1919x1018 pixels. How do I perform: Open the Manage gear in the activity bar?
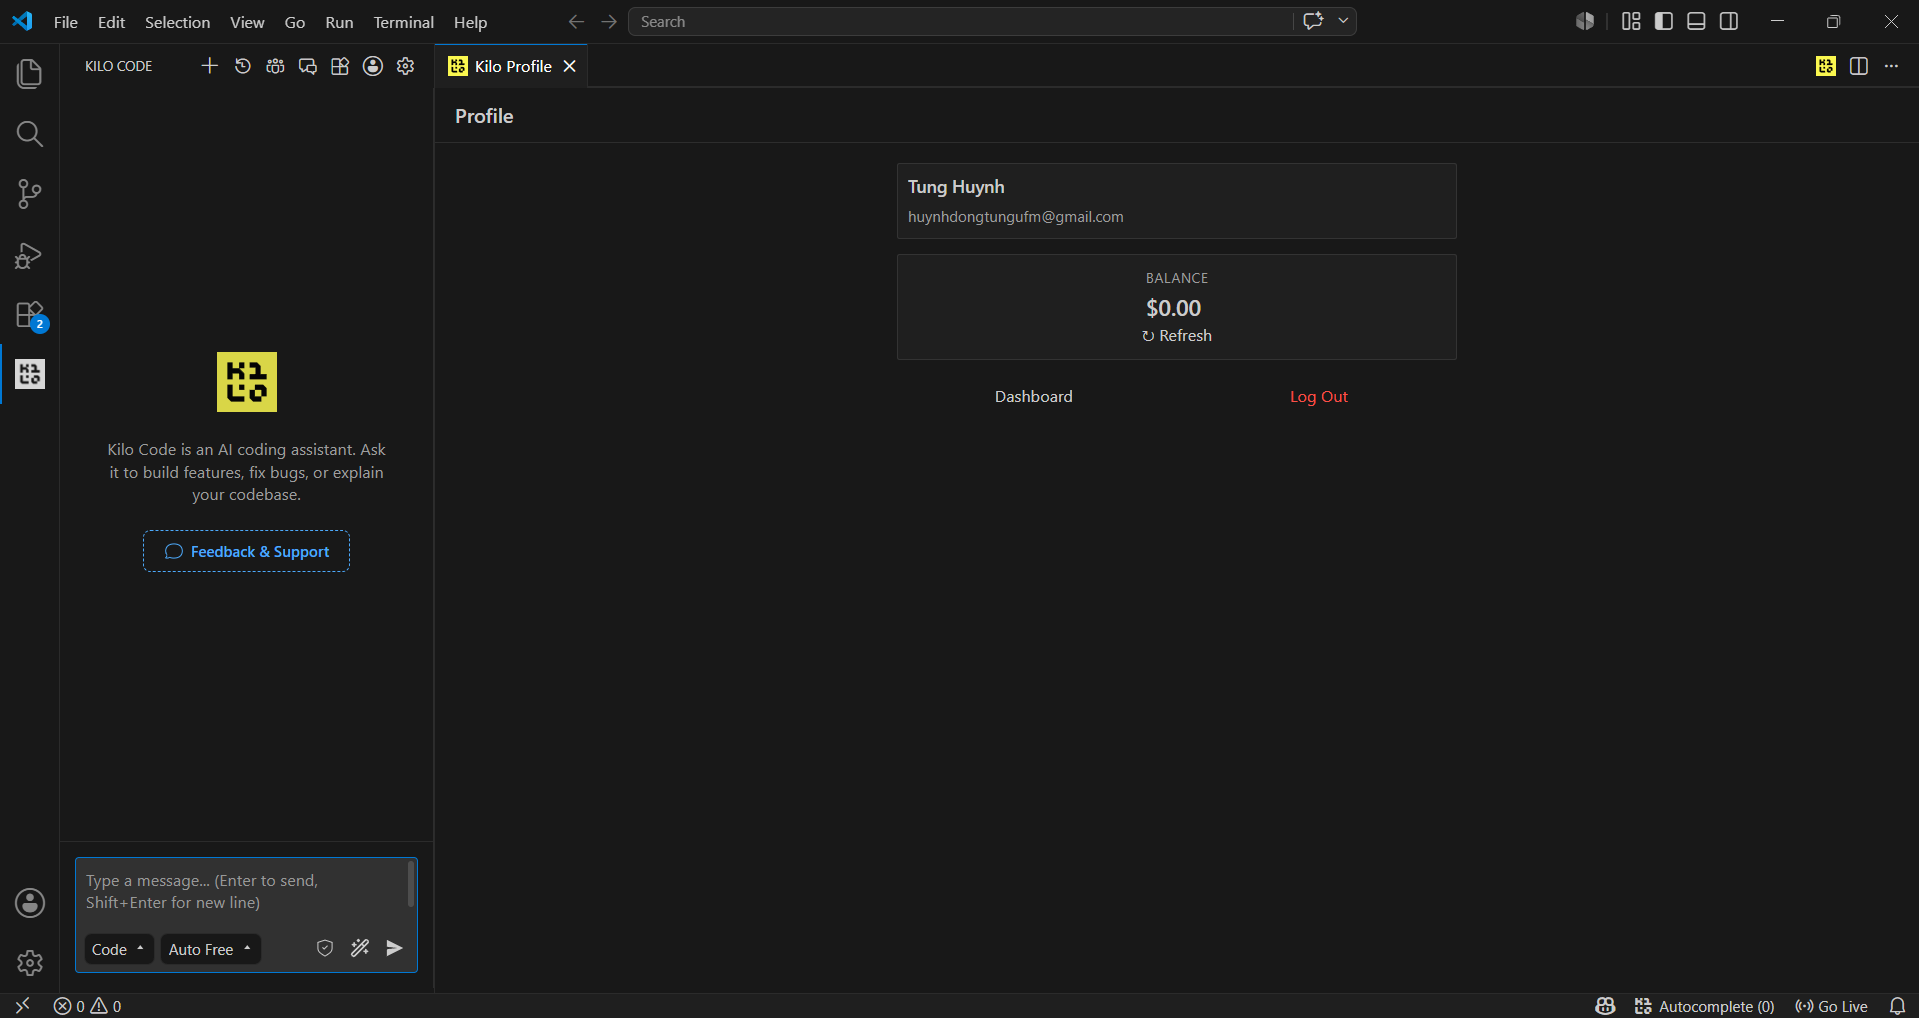pyautogui.click(x=30, y=963)
